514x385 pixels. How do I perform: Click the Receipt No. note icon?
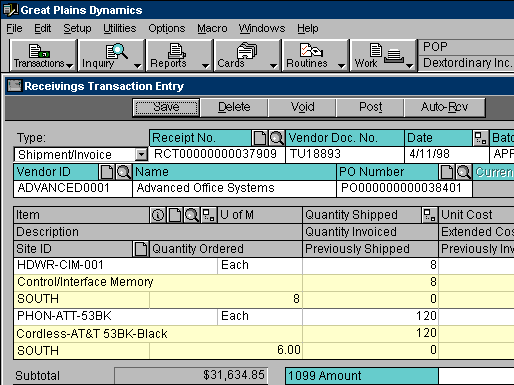pos(260,138)
